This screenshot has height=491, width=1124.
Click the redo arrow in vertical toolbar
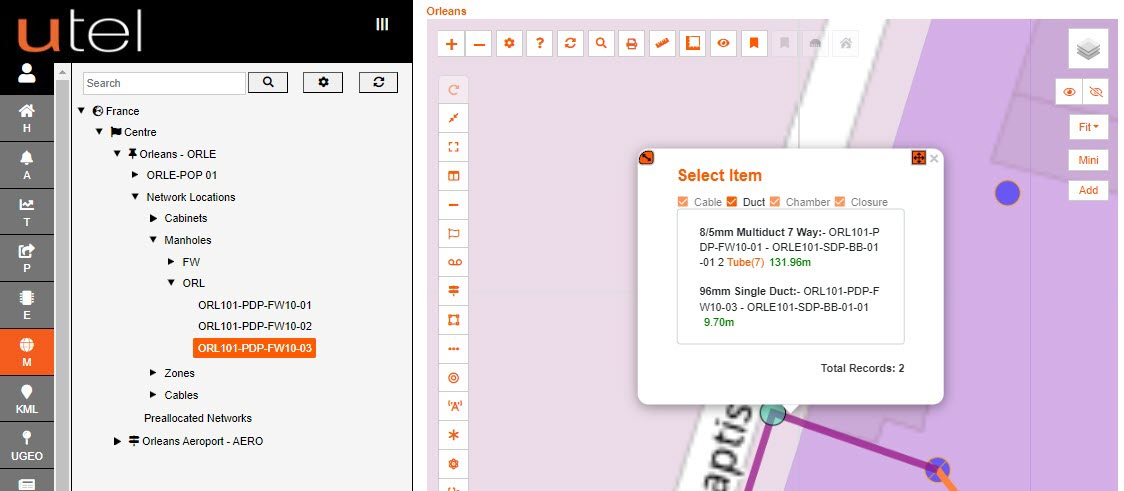click(x=453, y=90)
